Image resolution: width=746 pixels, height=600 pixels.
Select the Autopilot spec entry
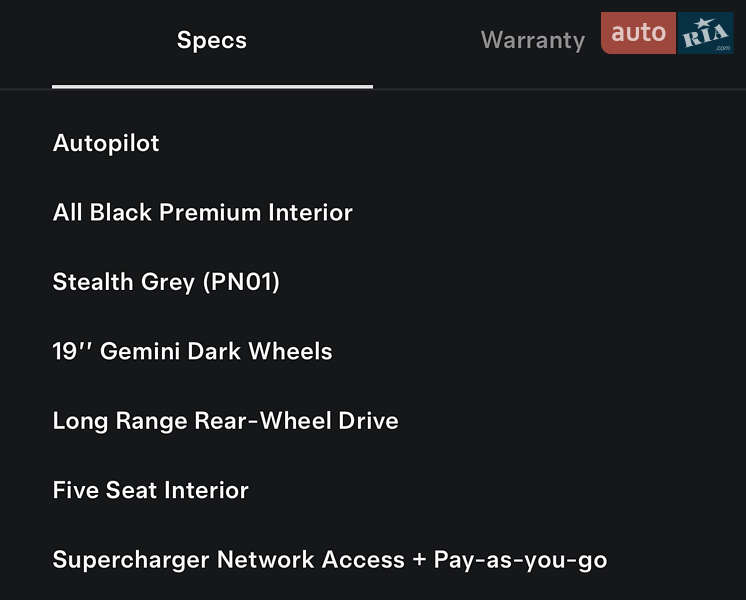106,143
